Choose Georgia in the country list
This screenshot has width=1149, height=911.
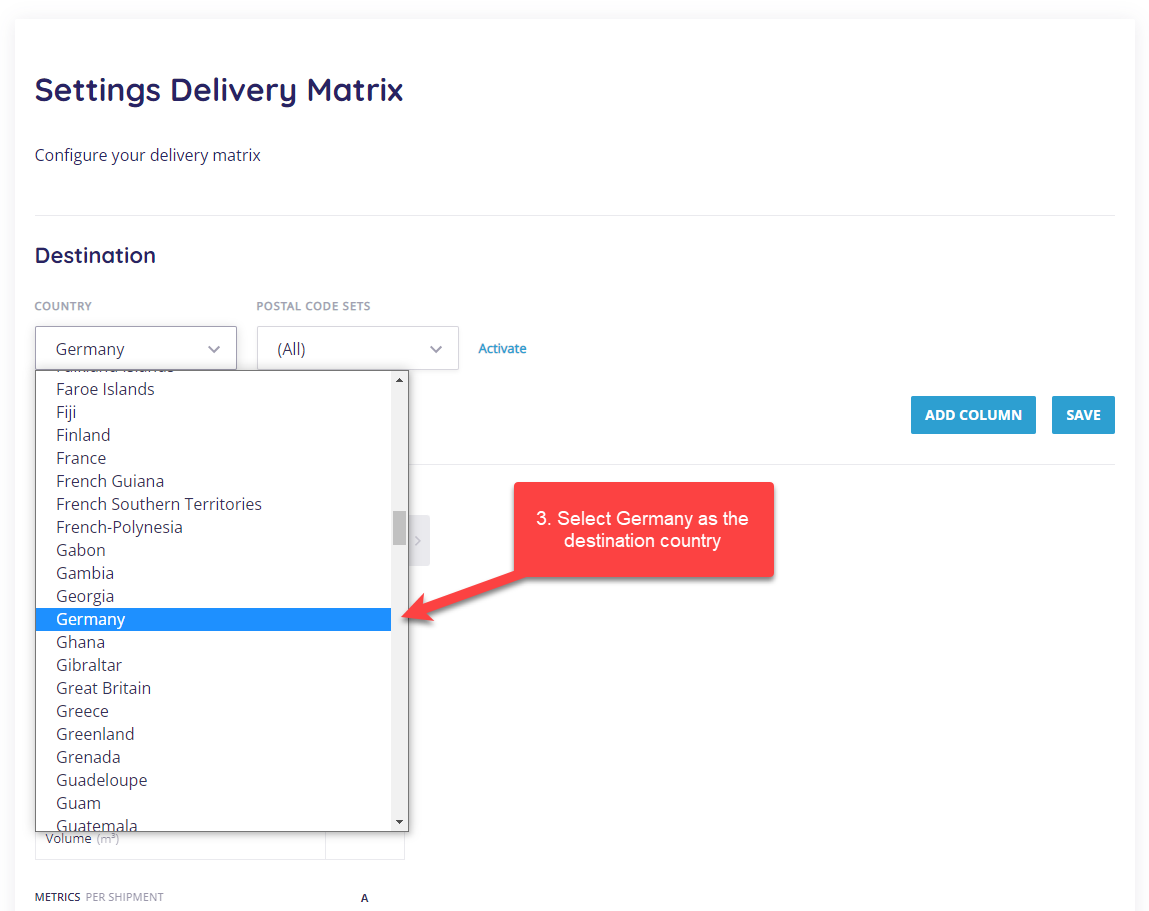213,596
